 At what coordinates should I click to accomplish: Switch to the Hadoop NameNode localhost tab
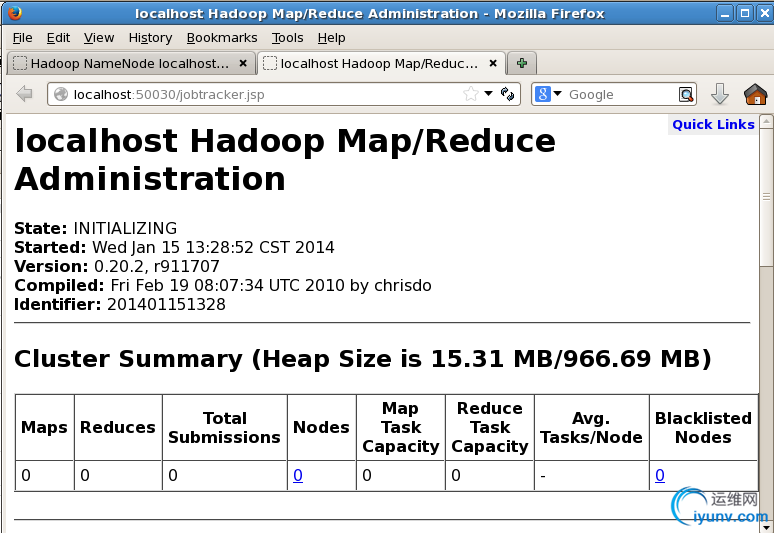pos(131,63)
